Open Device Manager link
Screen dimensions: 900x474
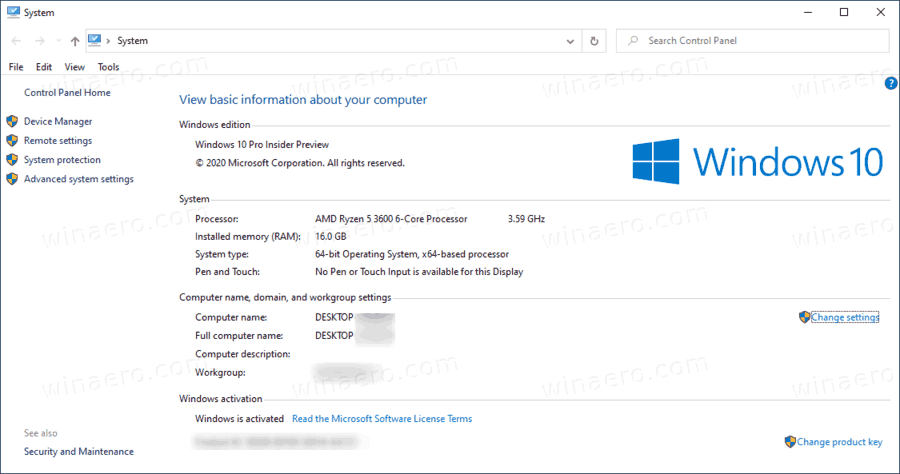tap(58, 122)
